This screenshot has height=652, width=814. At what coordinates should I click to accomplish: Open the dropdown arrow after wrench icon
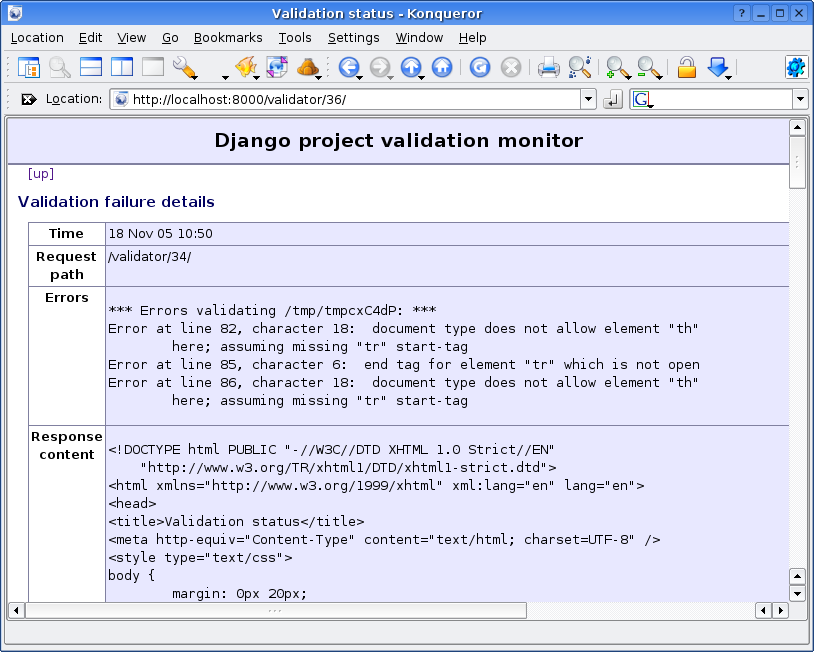click(x=225, y=77)
